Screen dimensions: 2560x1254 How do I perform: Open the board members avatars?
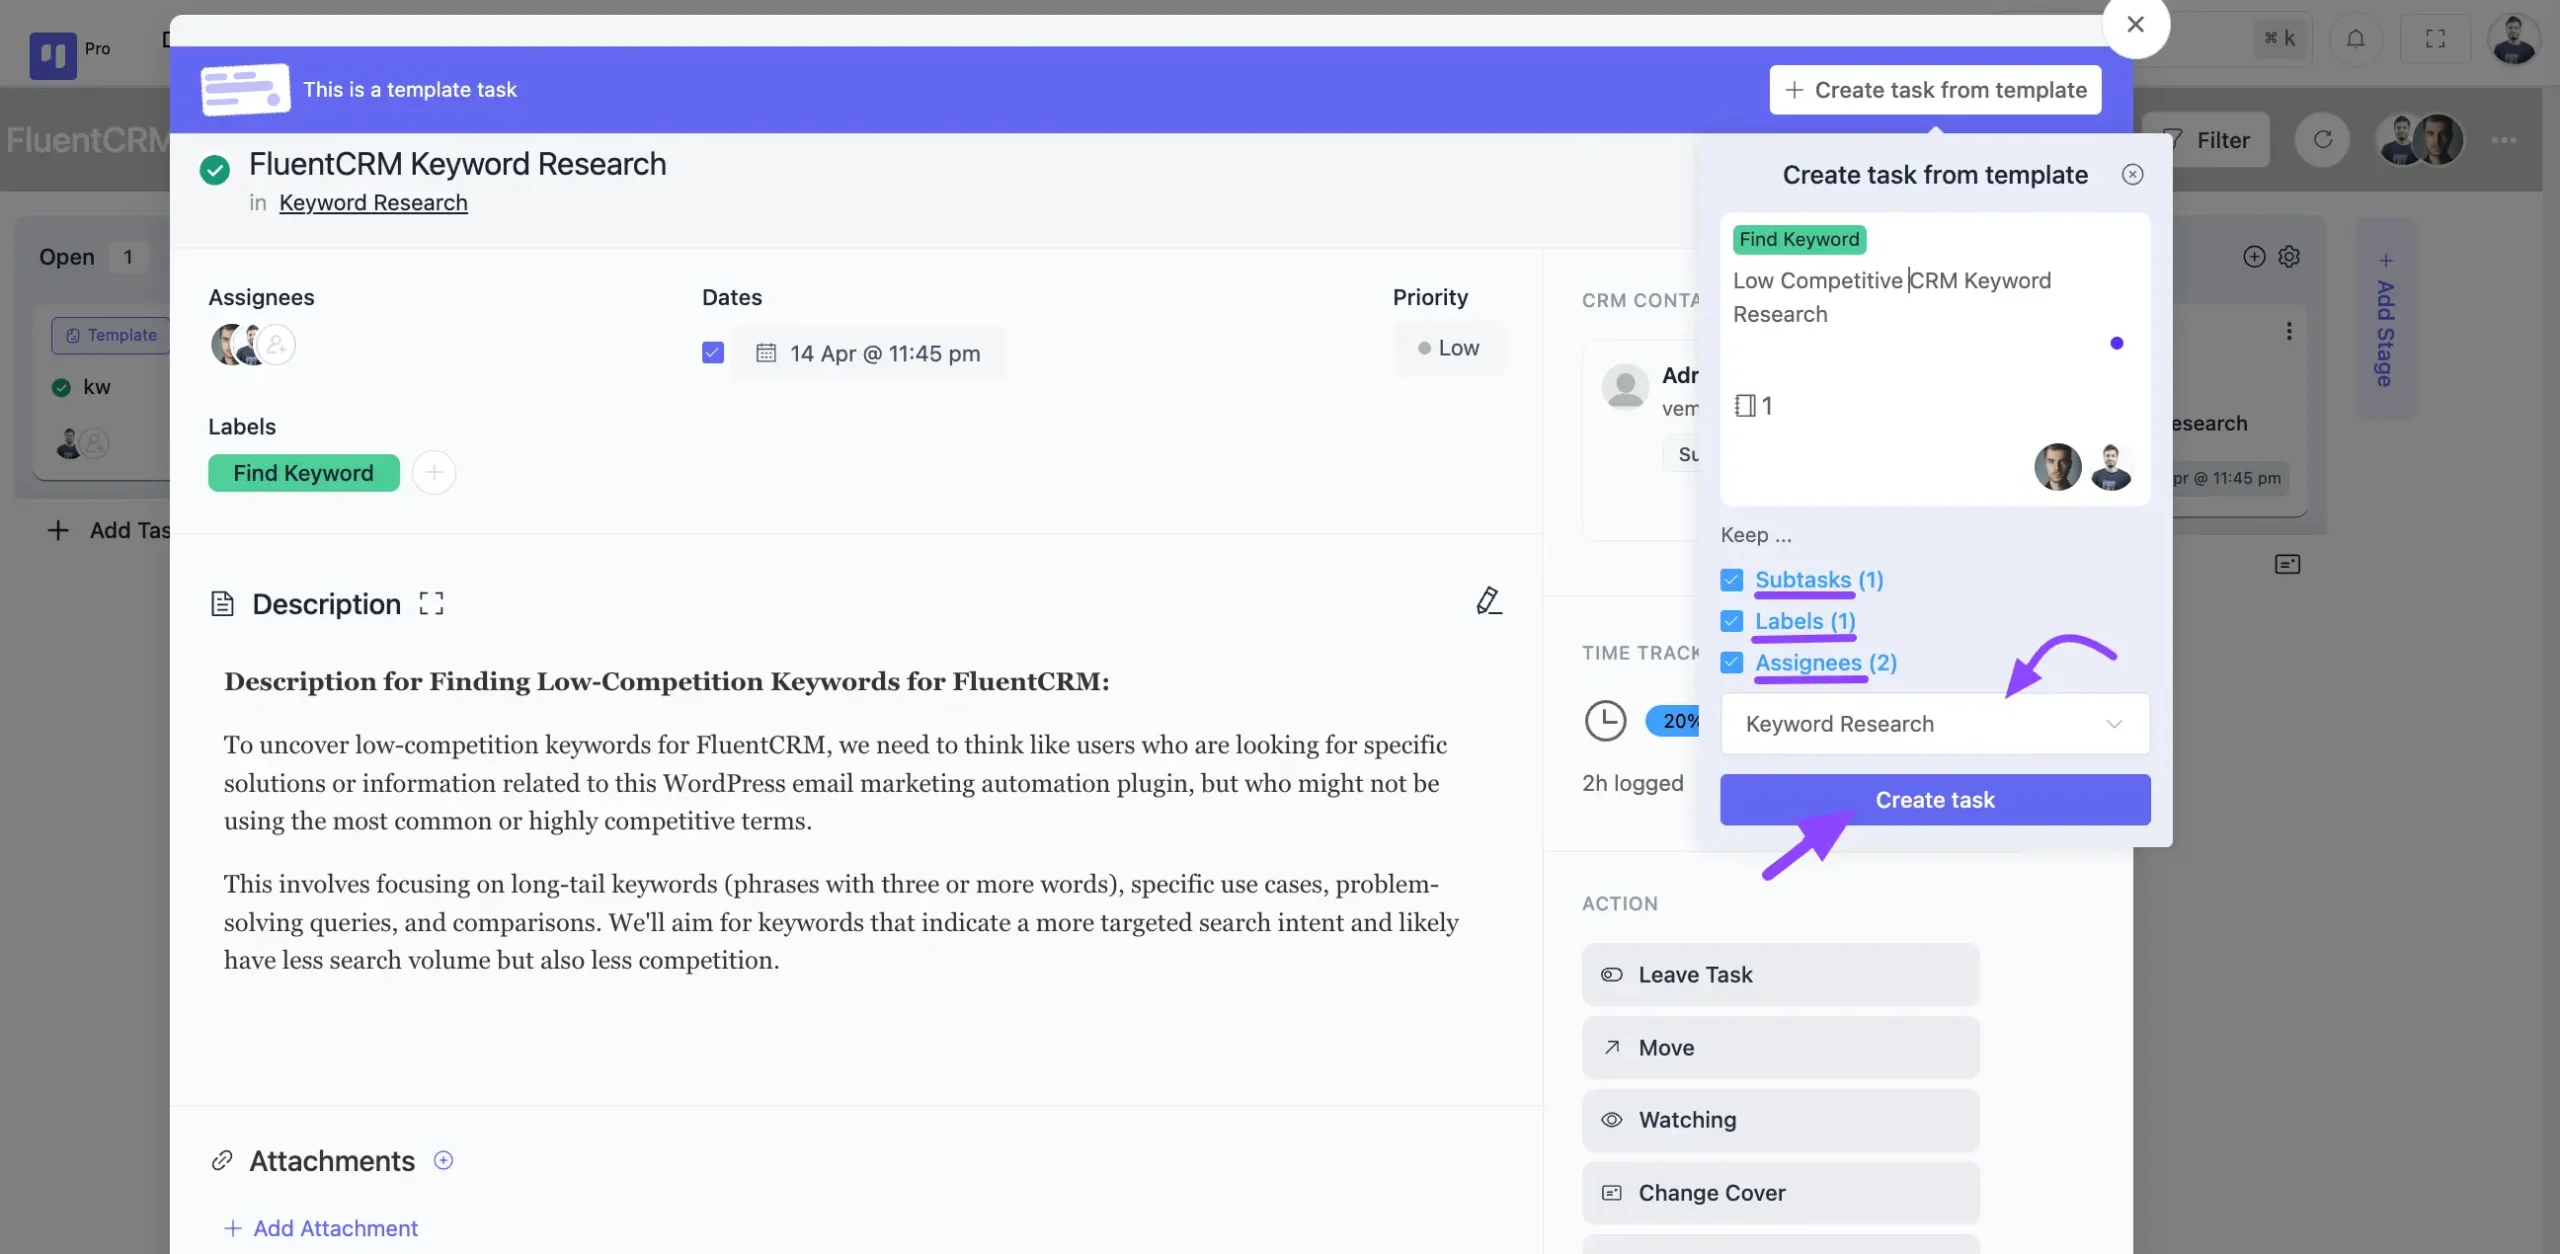pyautogui.click(x=2420, y=140)
